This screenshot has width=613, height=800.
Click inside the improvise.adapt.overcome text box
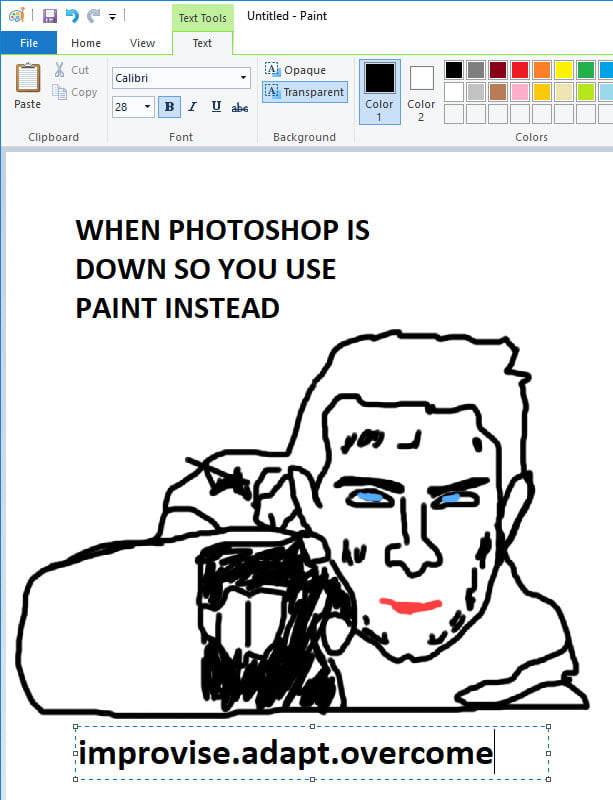pos(312,753)
